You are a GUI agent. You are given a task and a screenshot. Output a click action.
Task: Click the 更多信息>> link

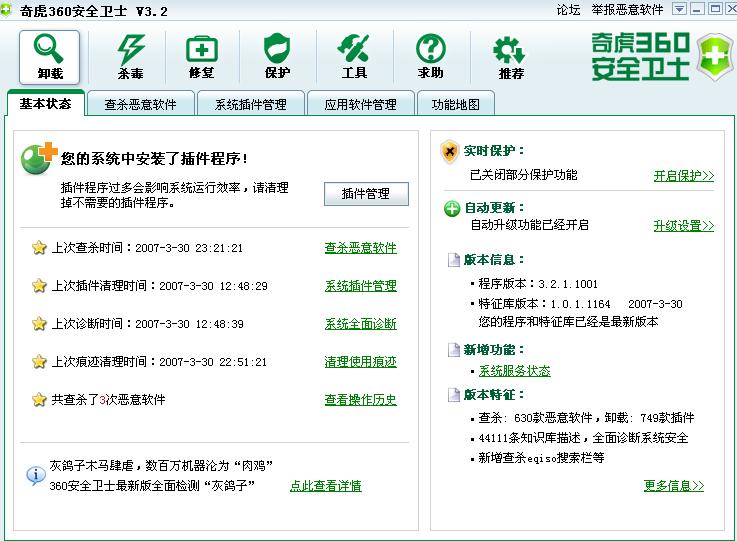tap(674, 486)
